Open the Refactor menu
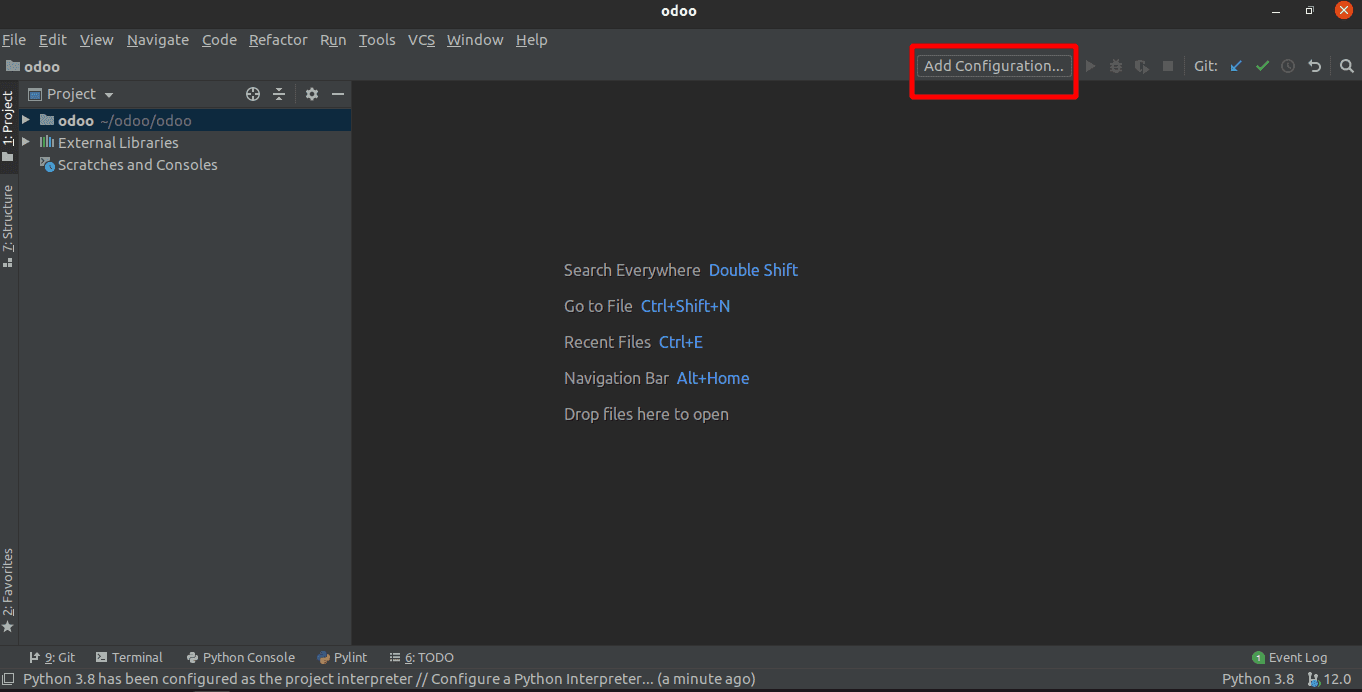 click(x=278, y=40)
